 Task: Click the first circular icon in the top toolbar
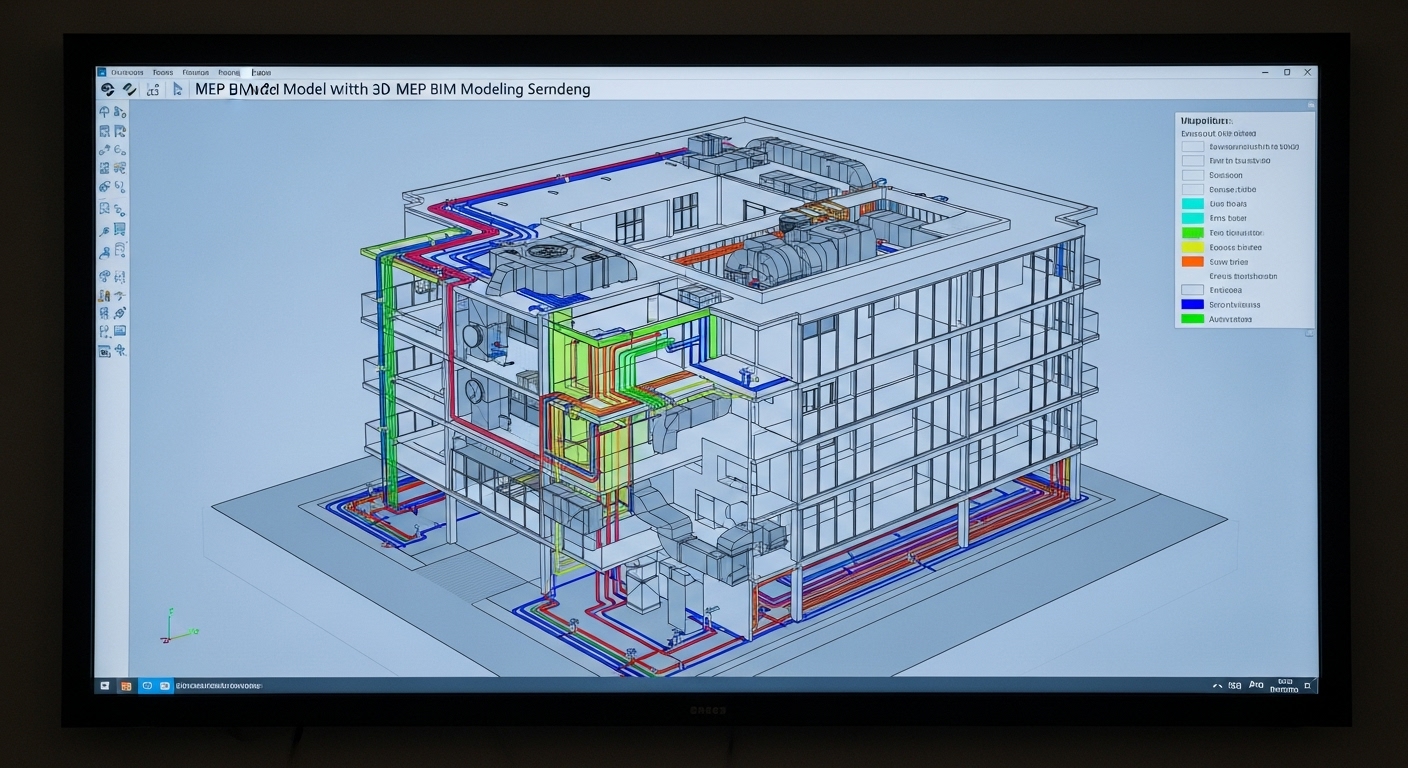pyautogui.click(x=108, y=89)
